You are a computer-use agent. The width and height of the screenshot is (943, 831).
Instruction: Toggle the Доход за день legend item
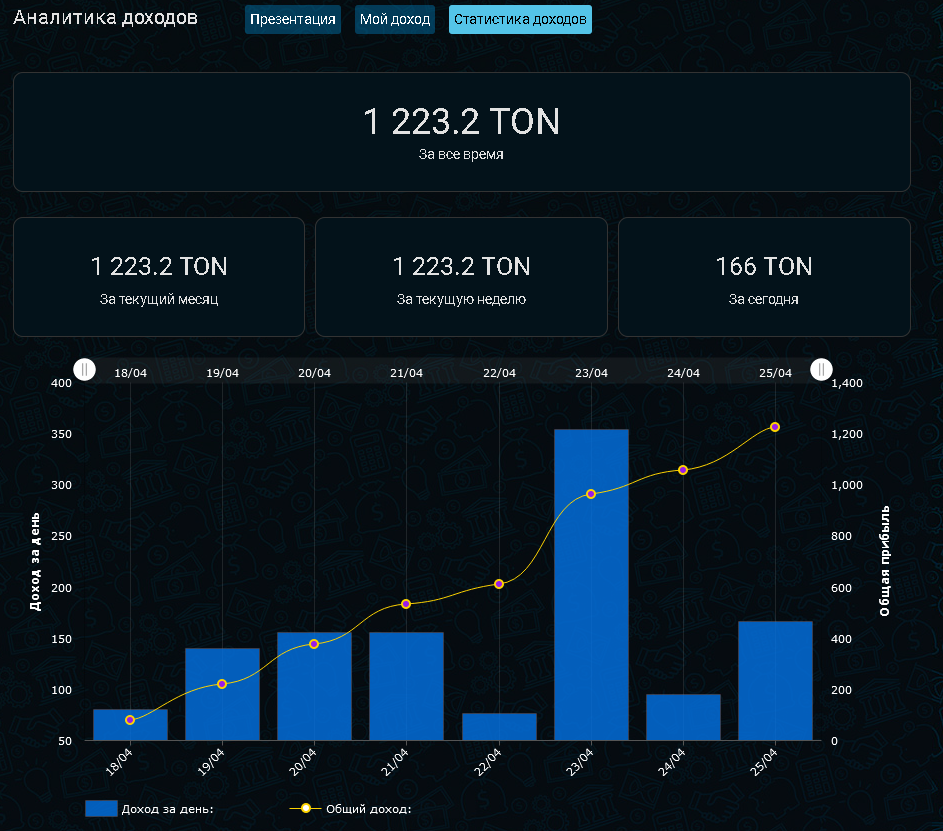click(x=150, y=809)
